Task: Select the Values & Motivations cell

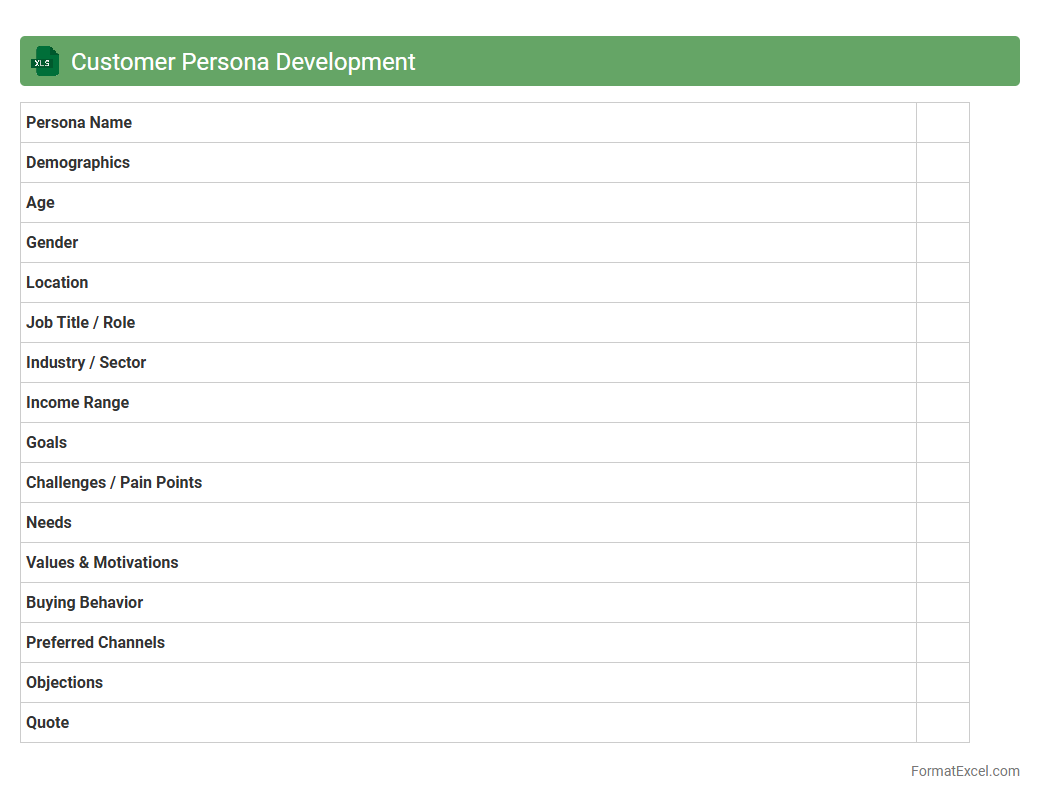Action: coord(102,562)
